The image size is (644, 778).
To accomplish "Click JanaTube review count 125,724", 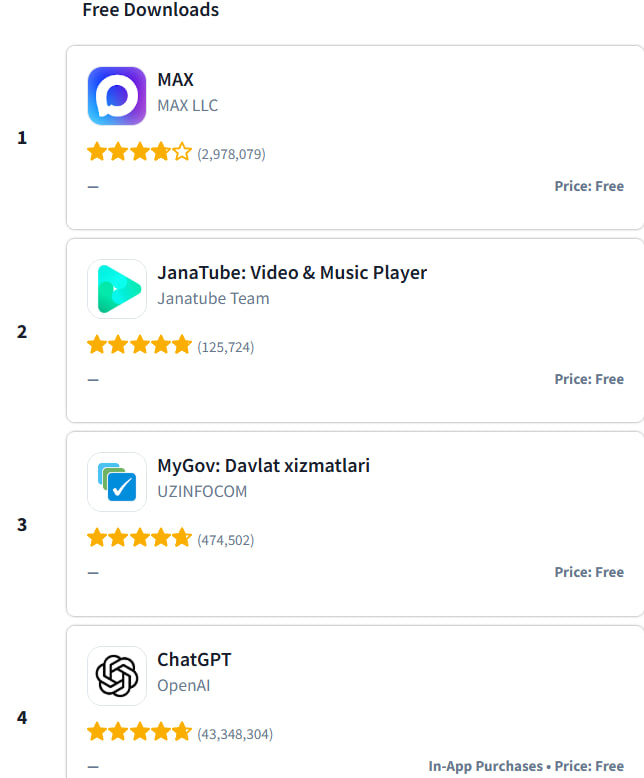I will 226,347.
